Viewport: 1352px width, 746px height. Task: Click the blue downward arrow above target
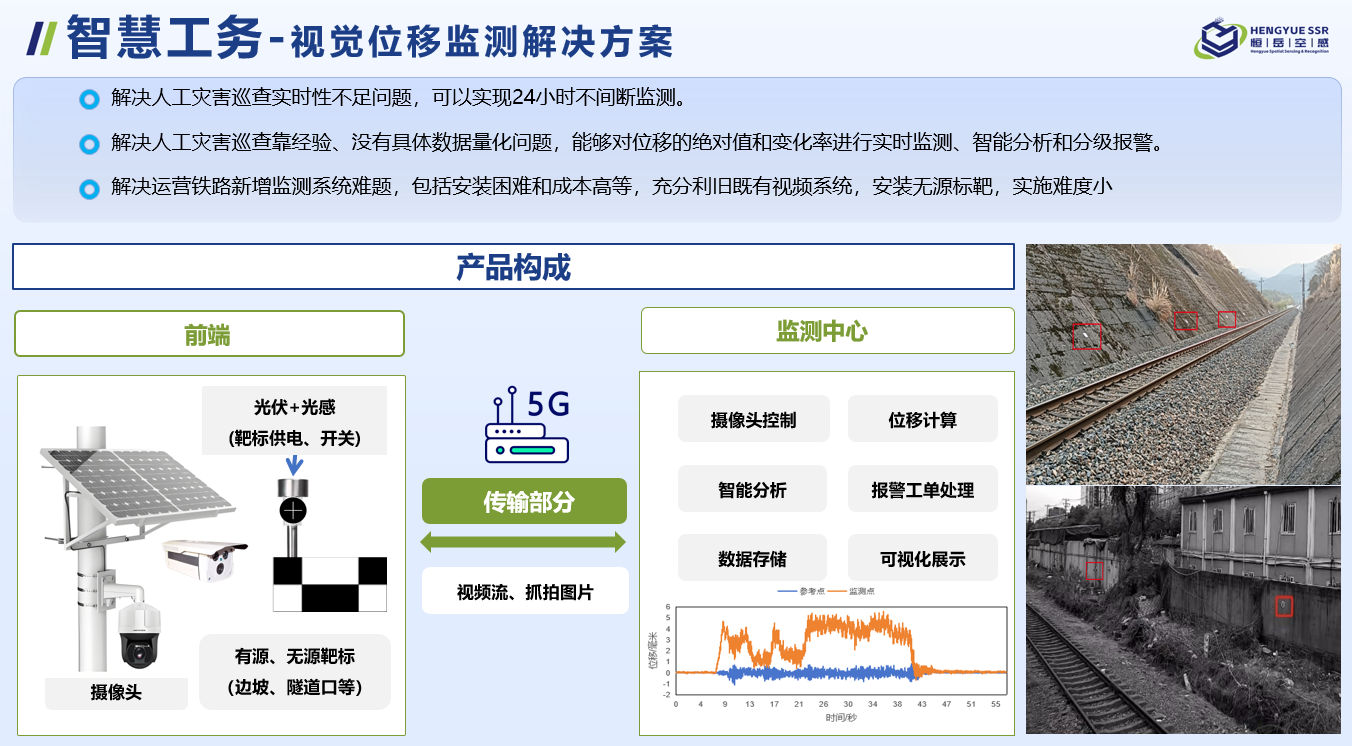click(x=293, y=465)
